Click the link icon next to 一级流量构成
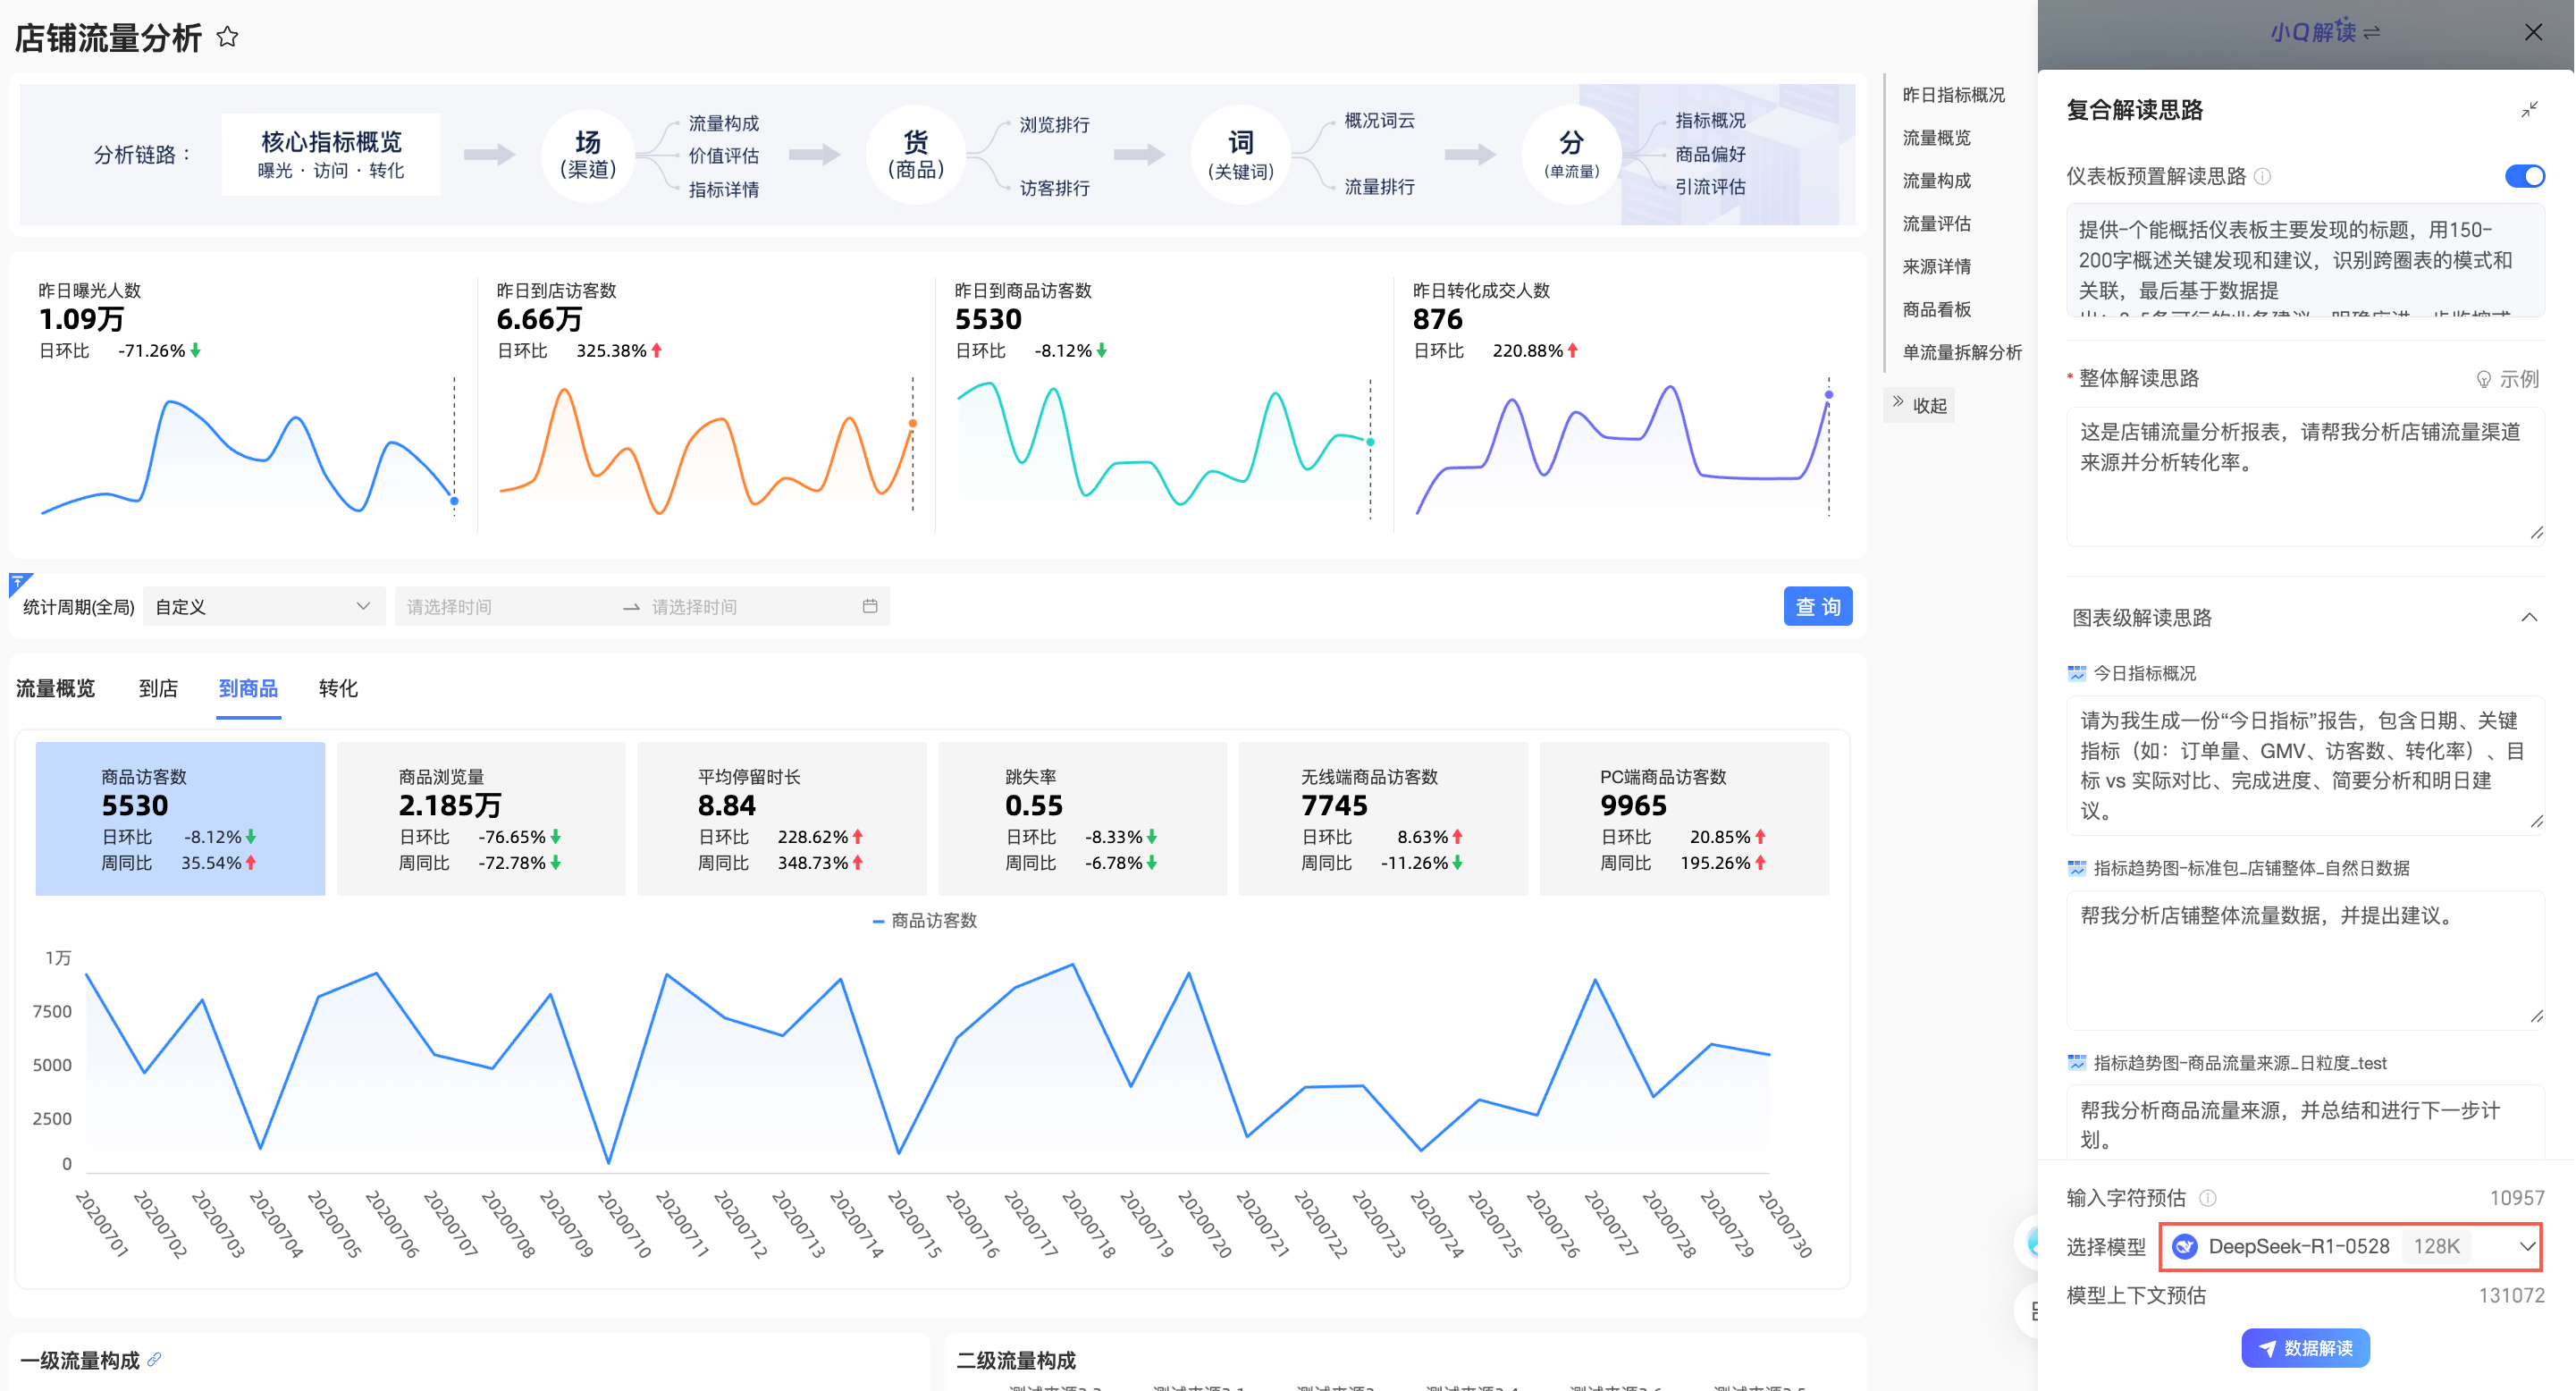Viewport: 2576px width, 1391px height. (x=154, y=1359)
